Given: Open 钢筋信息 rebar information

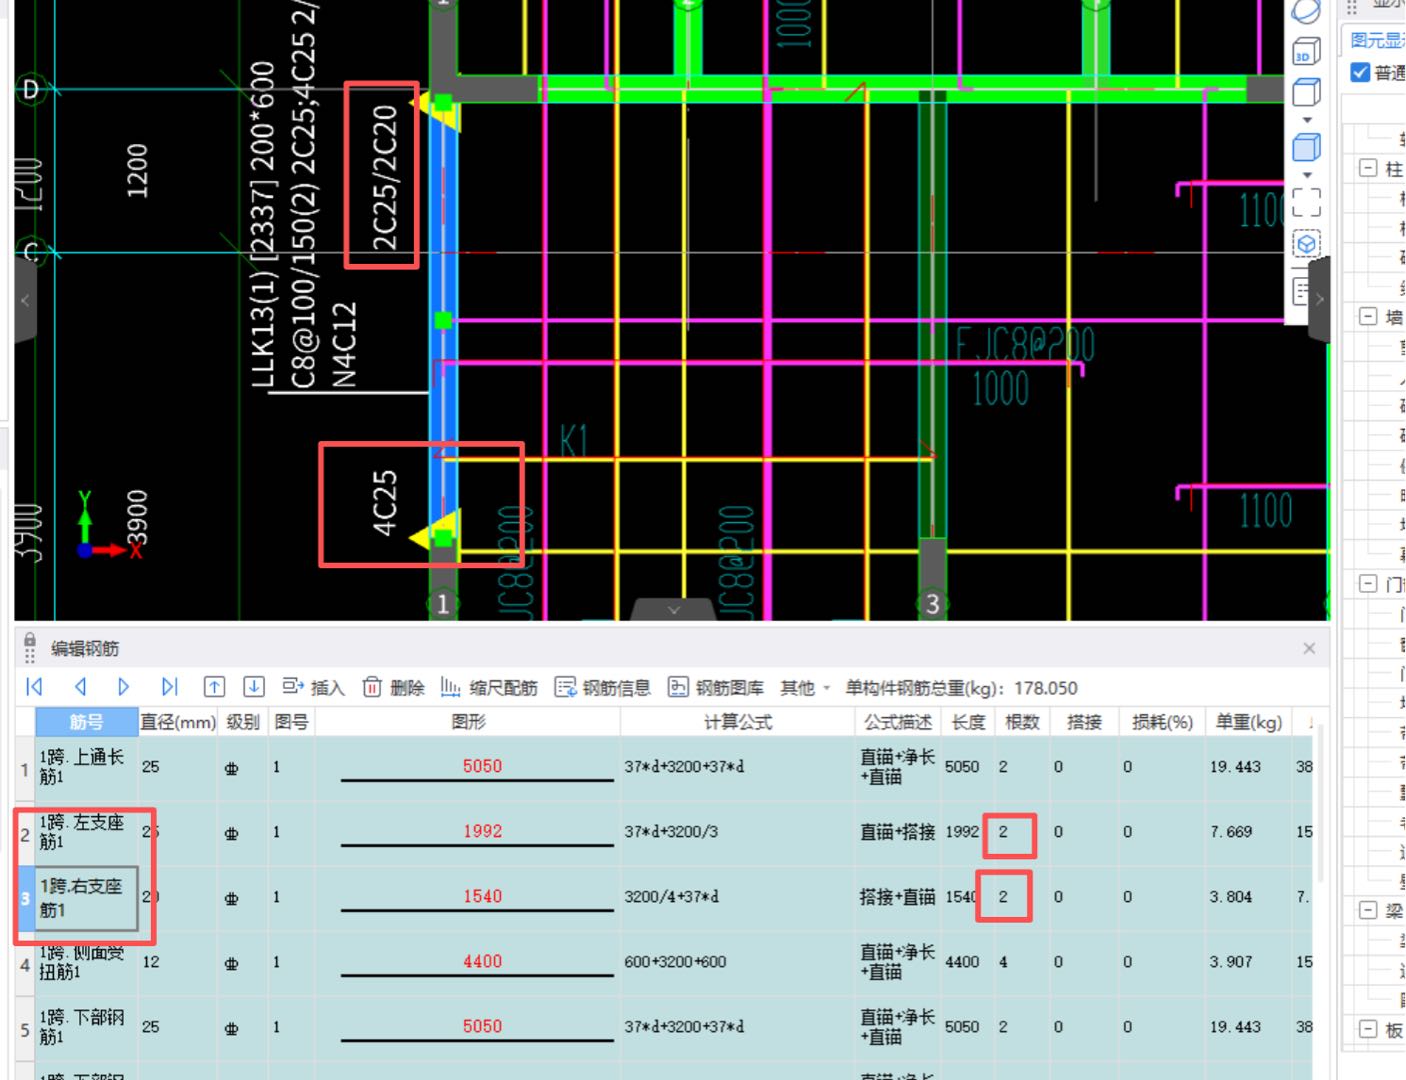Looking at the screenshot, I should (x=603, y=687).
